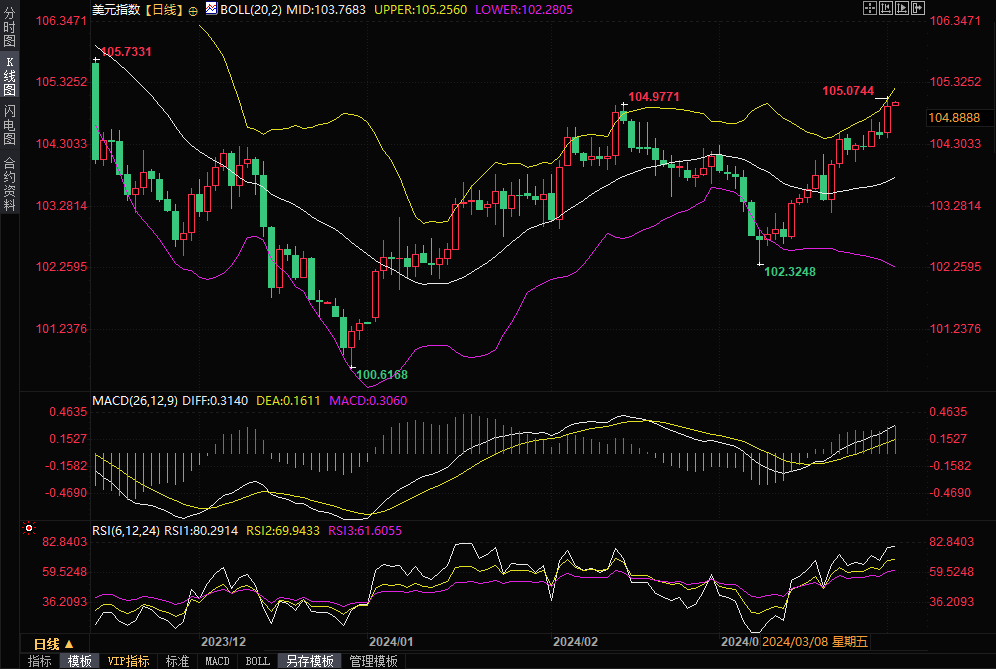The width and height of the screenshot is (996, 669).
Task: Open the 合约资料 side tab
Action: coord(10,183)
